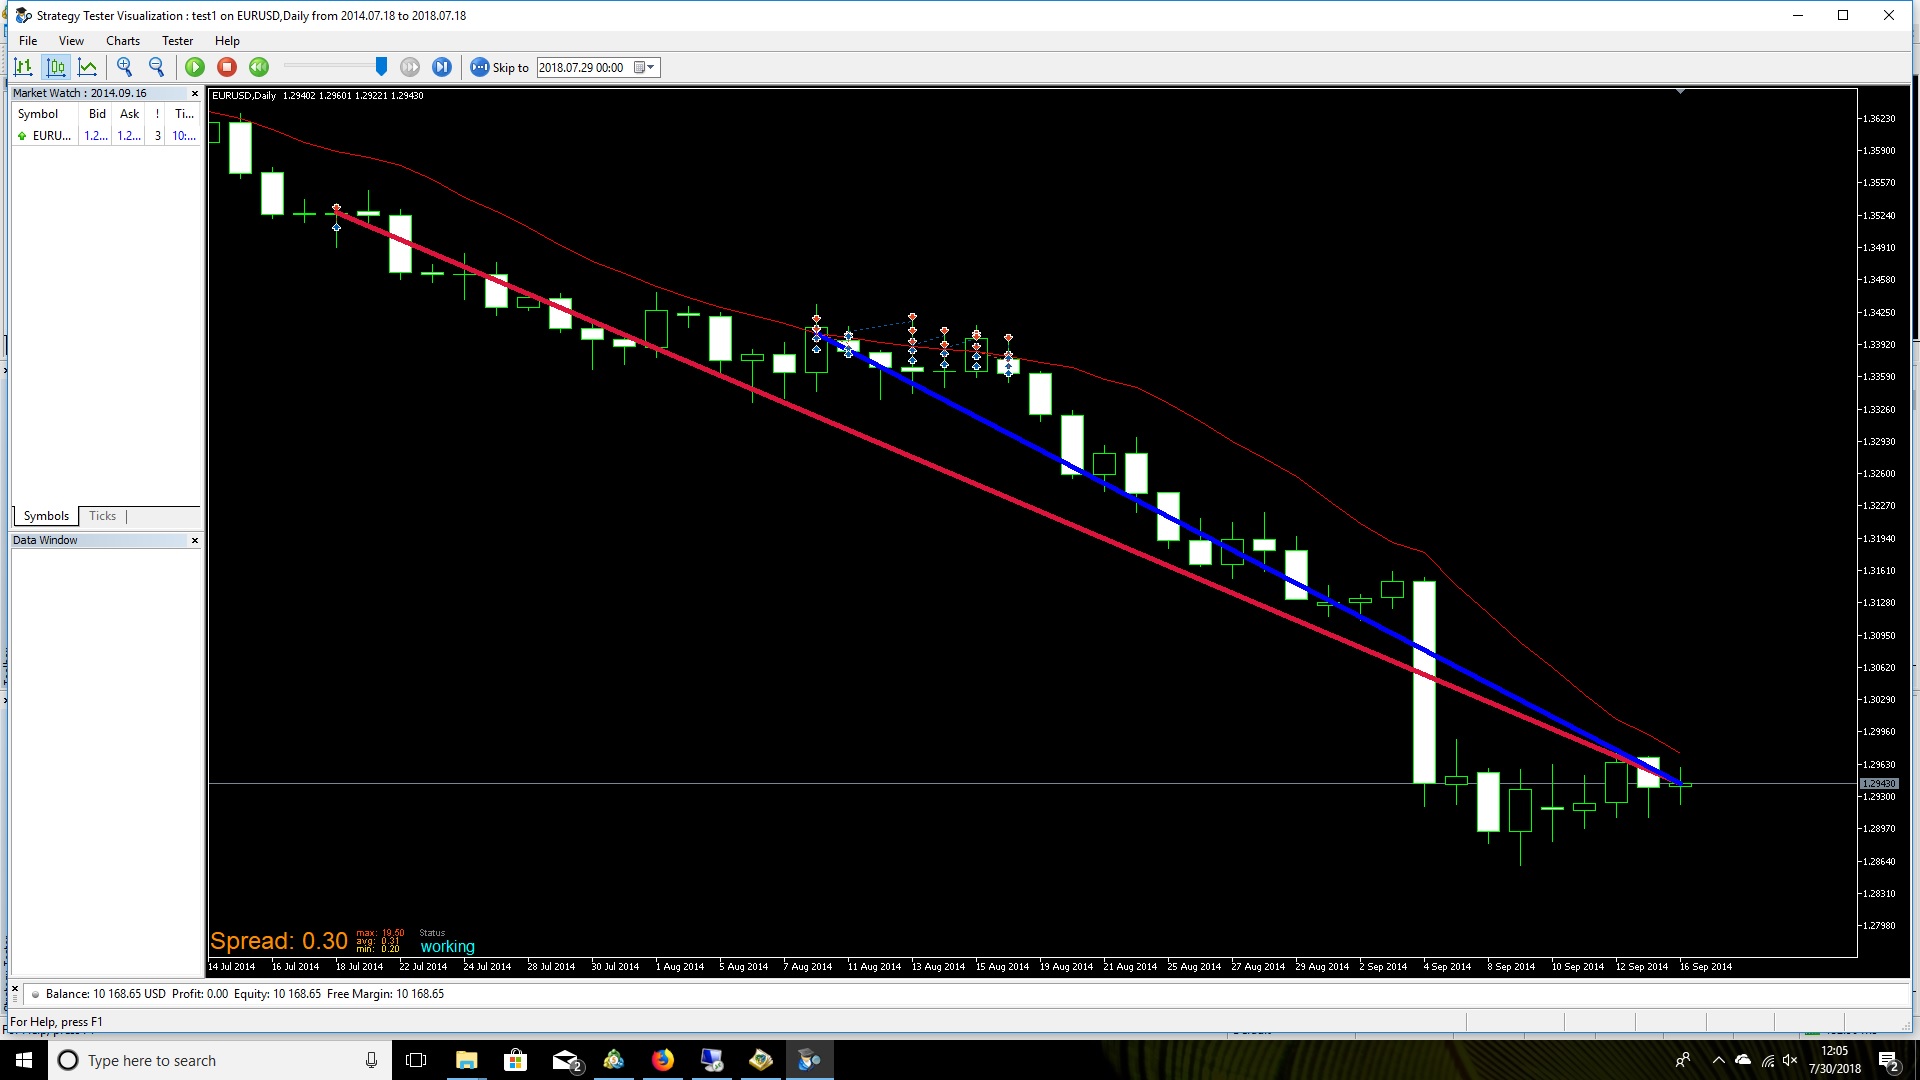Zoom out the chart with magnifier minus
The width and height of the screenshot is (1920, 1080).
[x=157, y=67]
